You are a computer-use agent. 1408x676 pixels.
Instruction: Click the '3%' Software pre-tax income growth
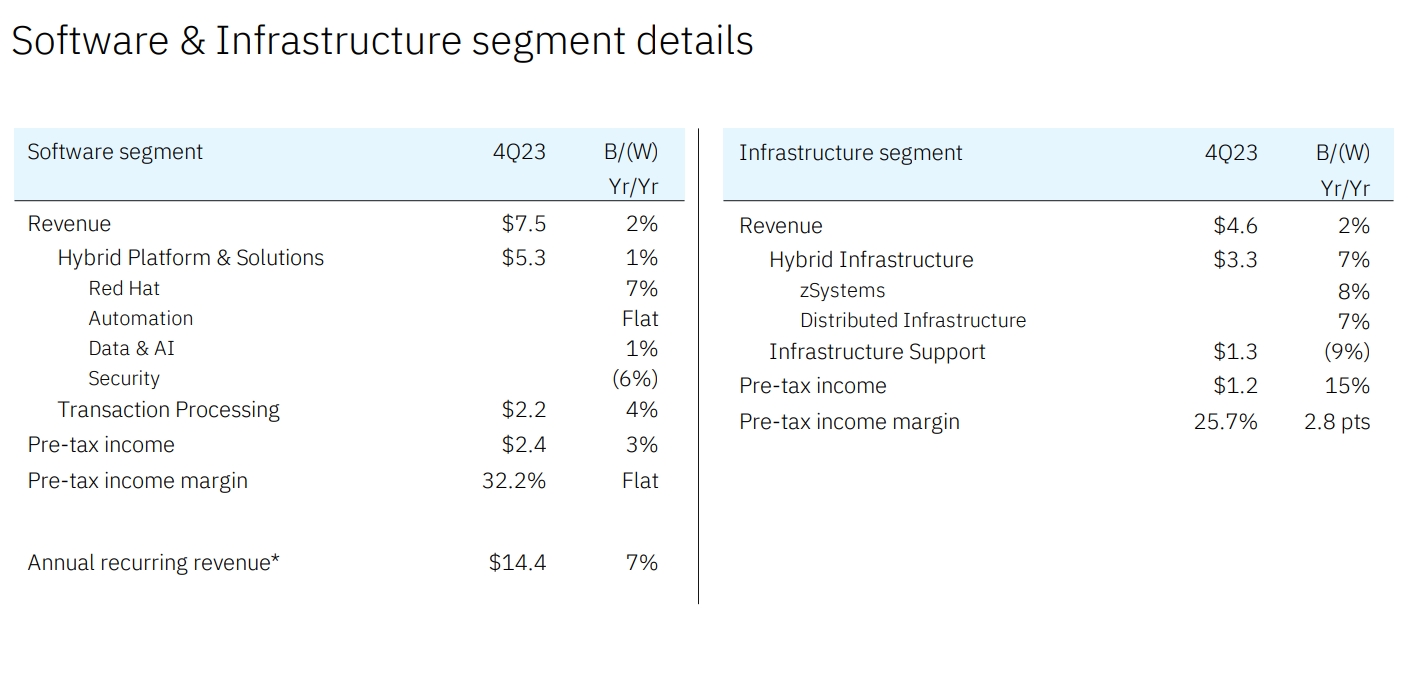coord(642,445)
